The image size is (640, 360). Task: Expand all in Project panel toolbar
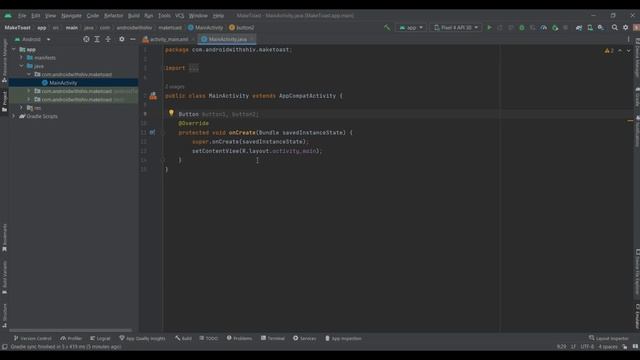[x=97, y=39]
